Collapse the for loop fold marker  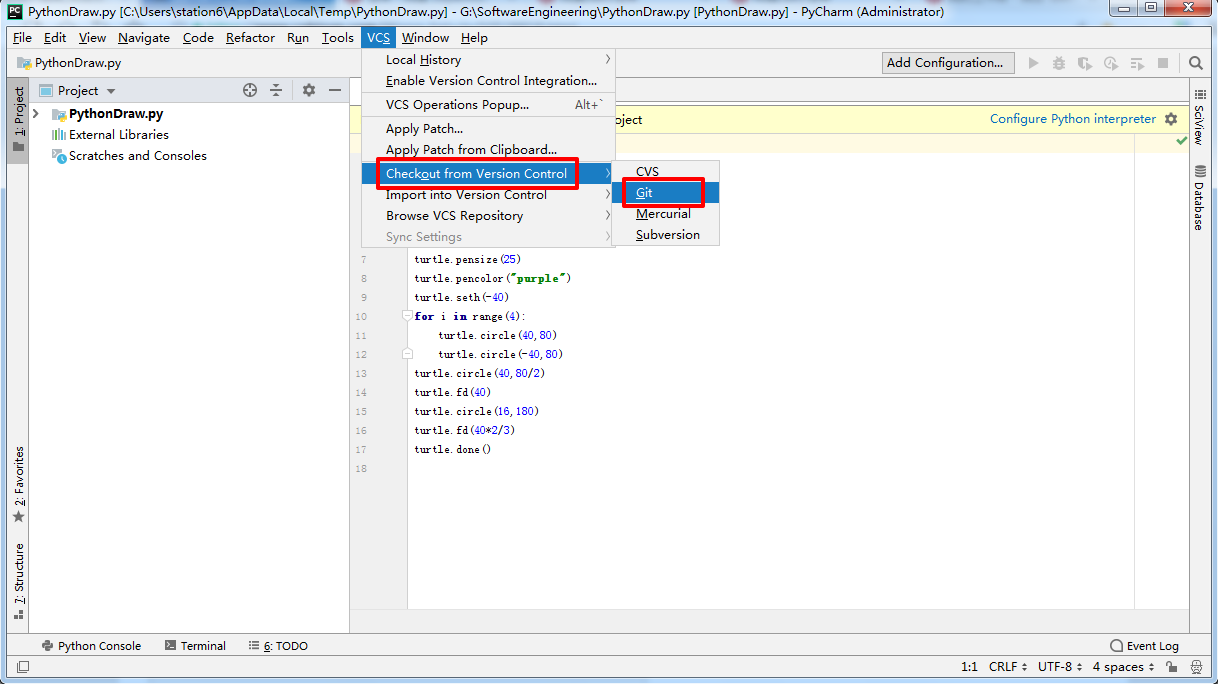(407, 316)
